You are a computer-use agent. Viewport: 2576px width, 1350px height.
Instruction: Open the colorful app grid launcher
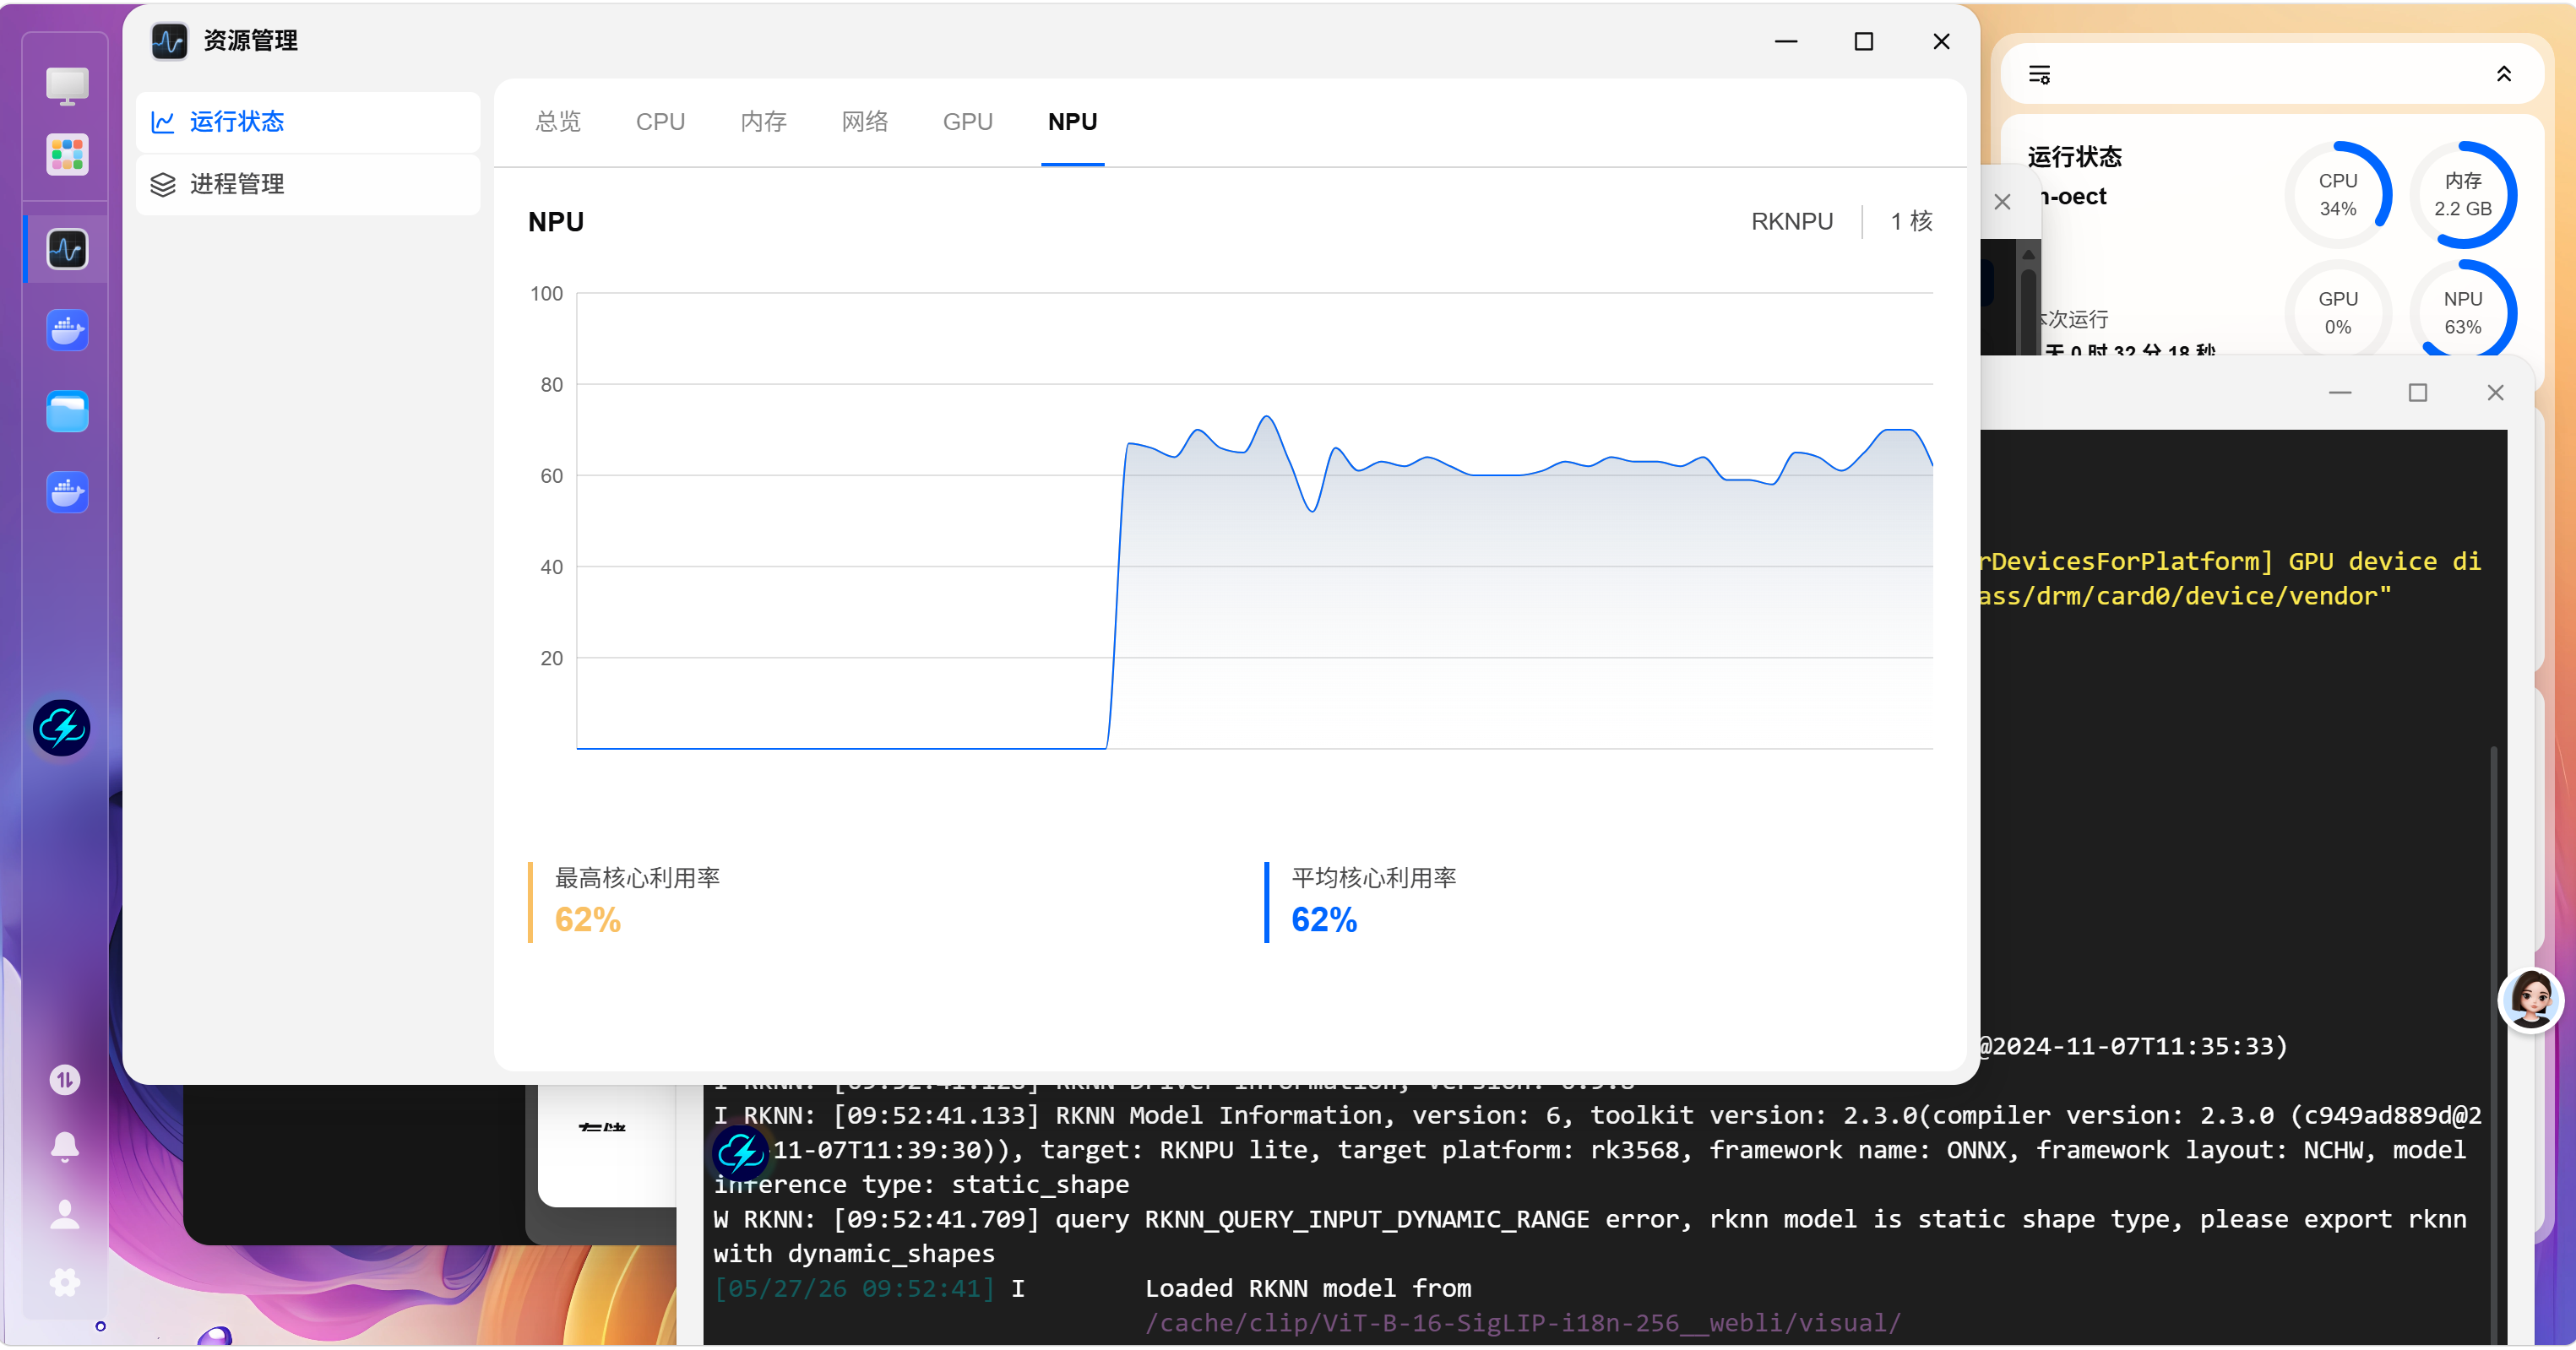[x=67, y=155]
